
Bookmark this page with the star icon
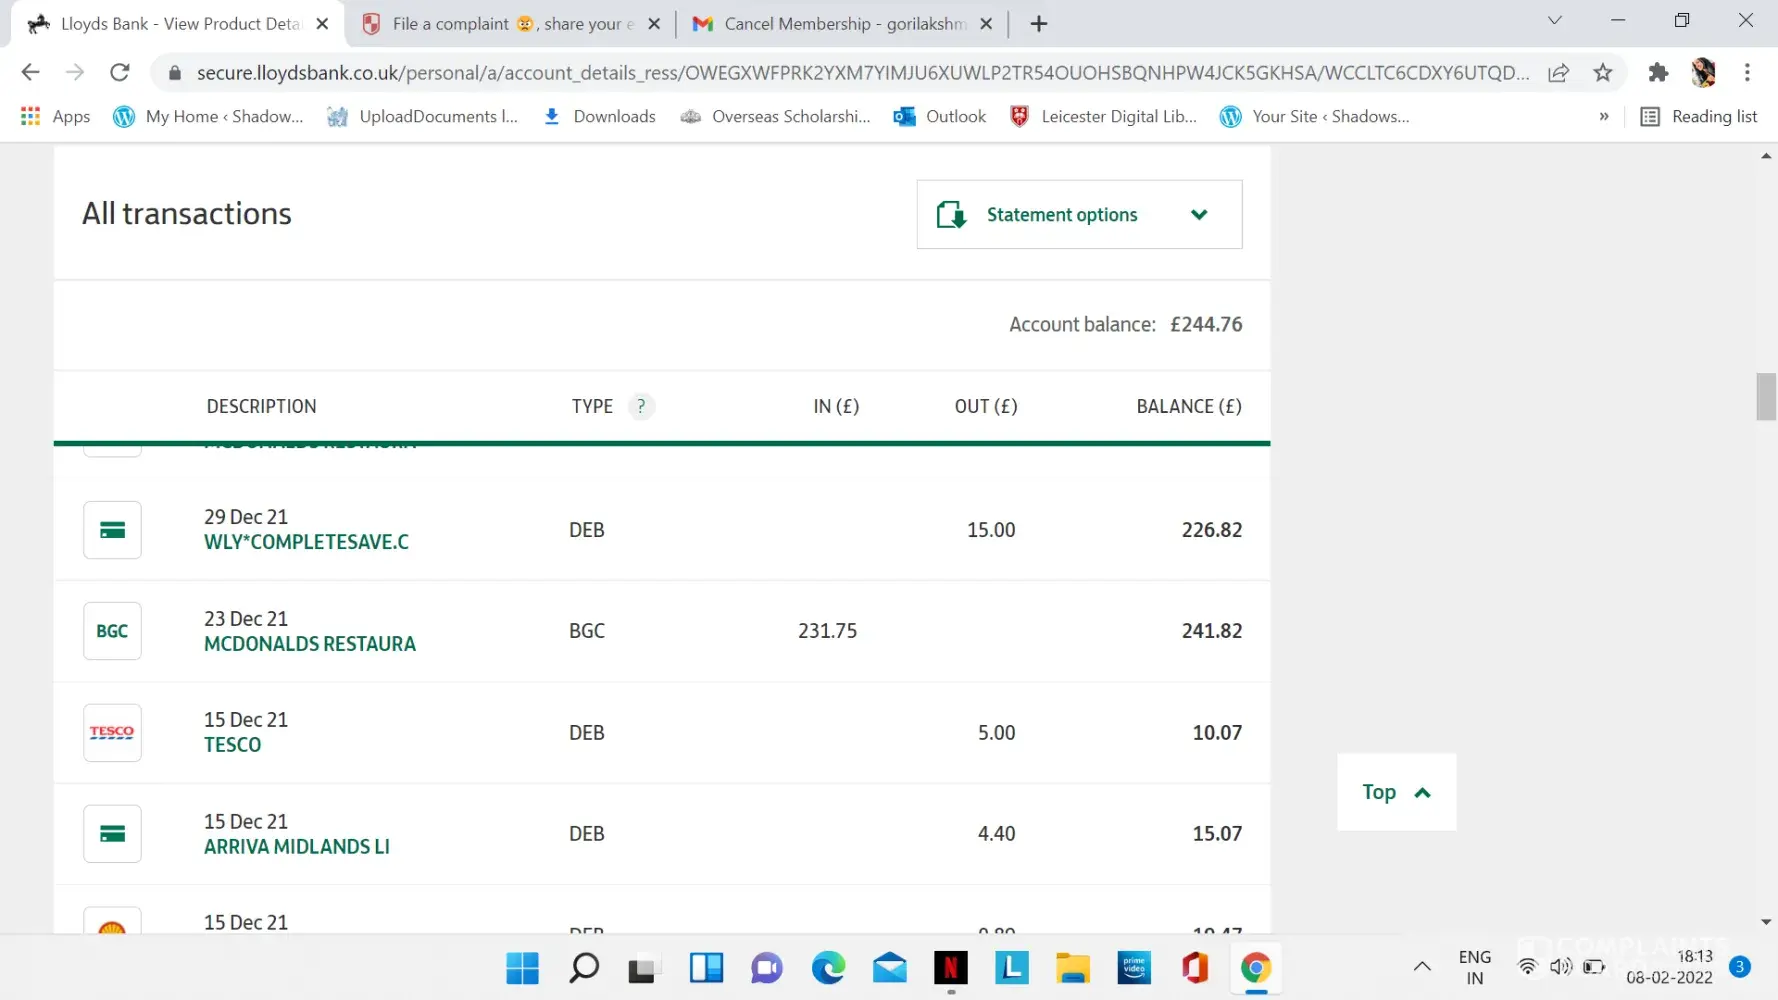click(1603, 72)
